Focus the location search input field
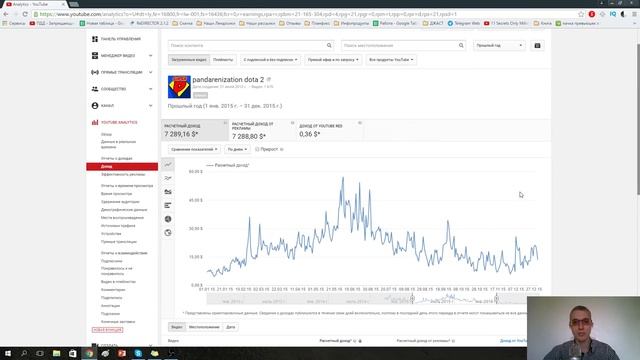 coord(399,45)
